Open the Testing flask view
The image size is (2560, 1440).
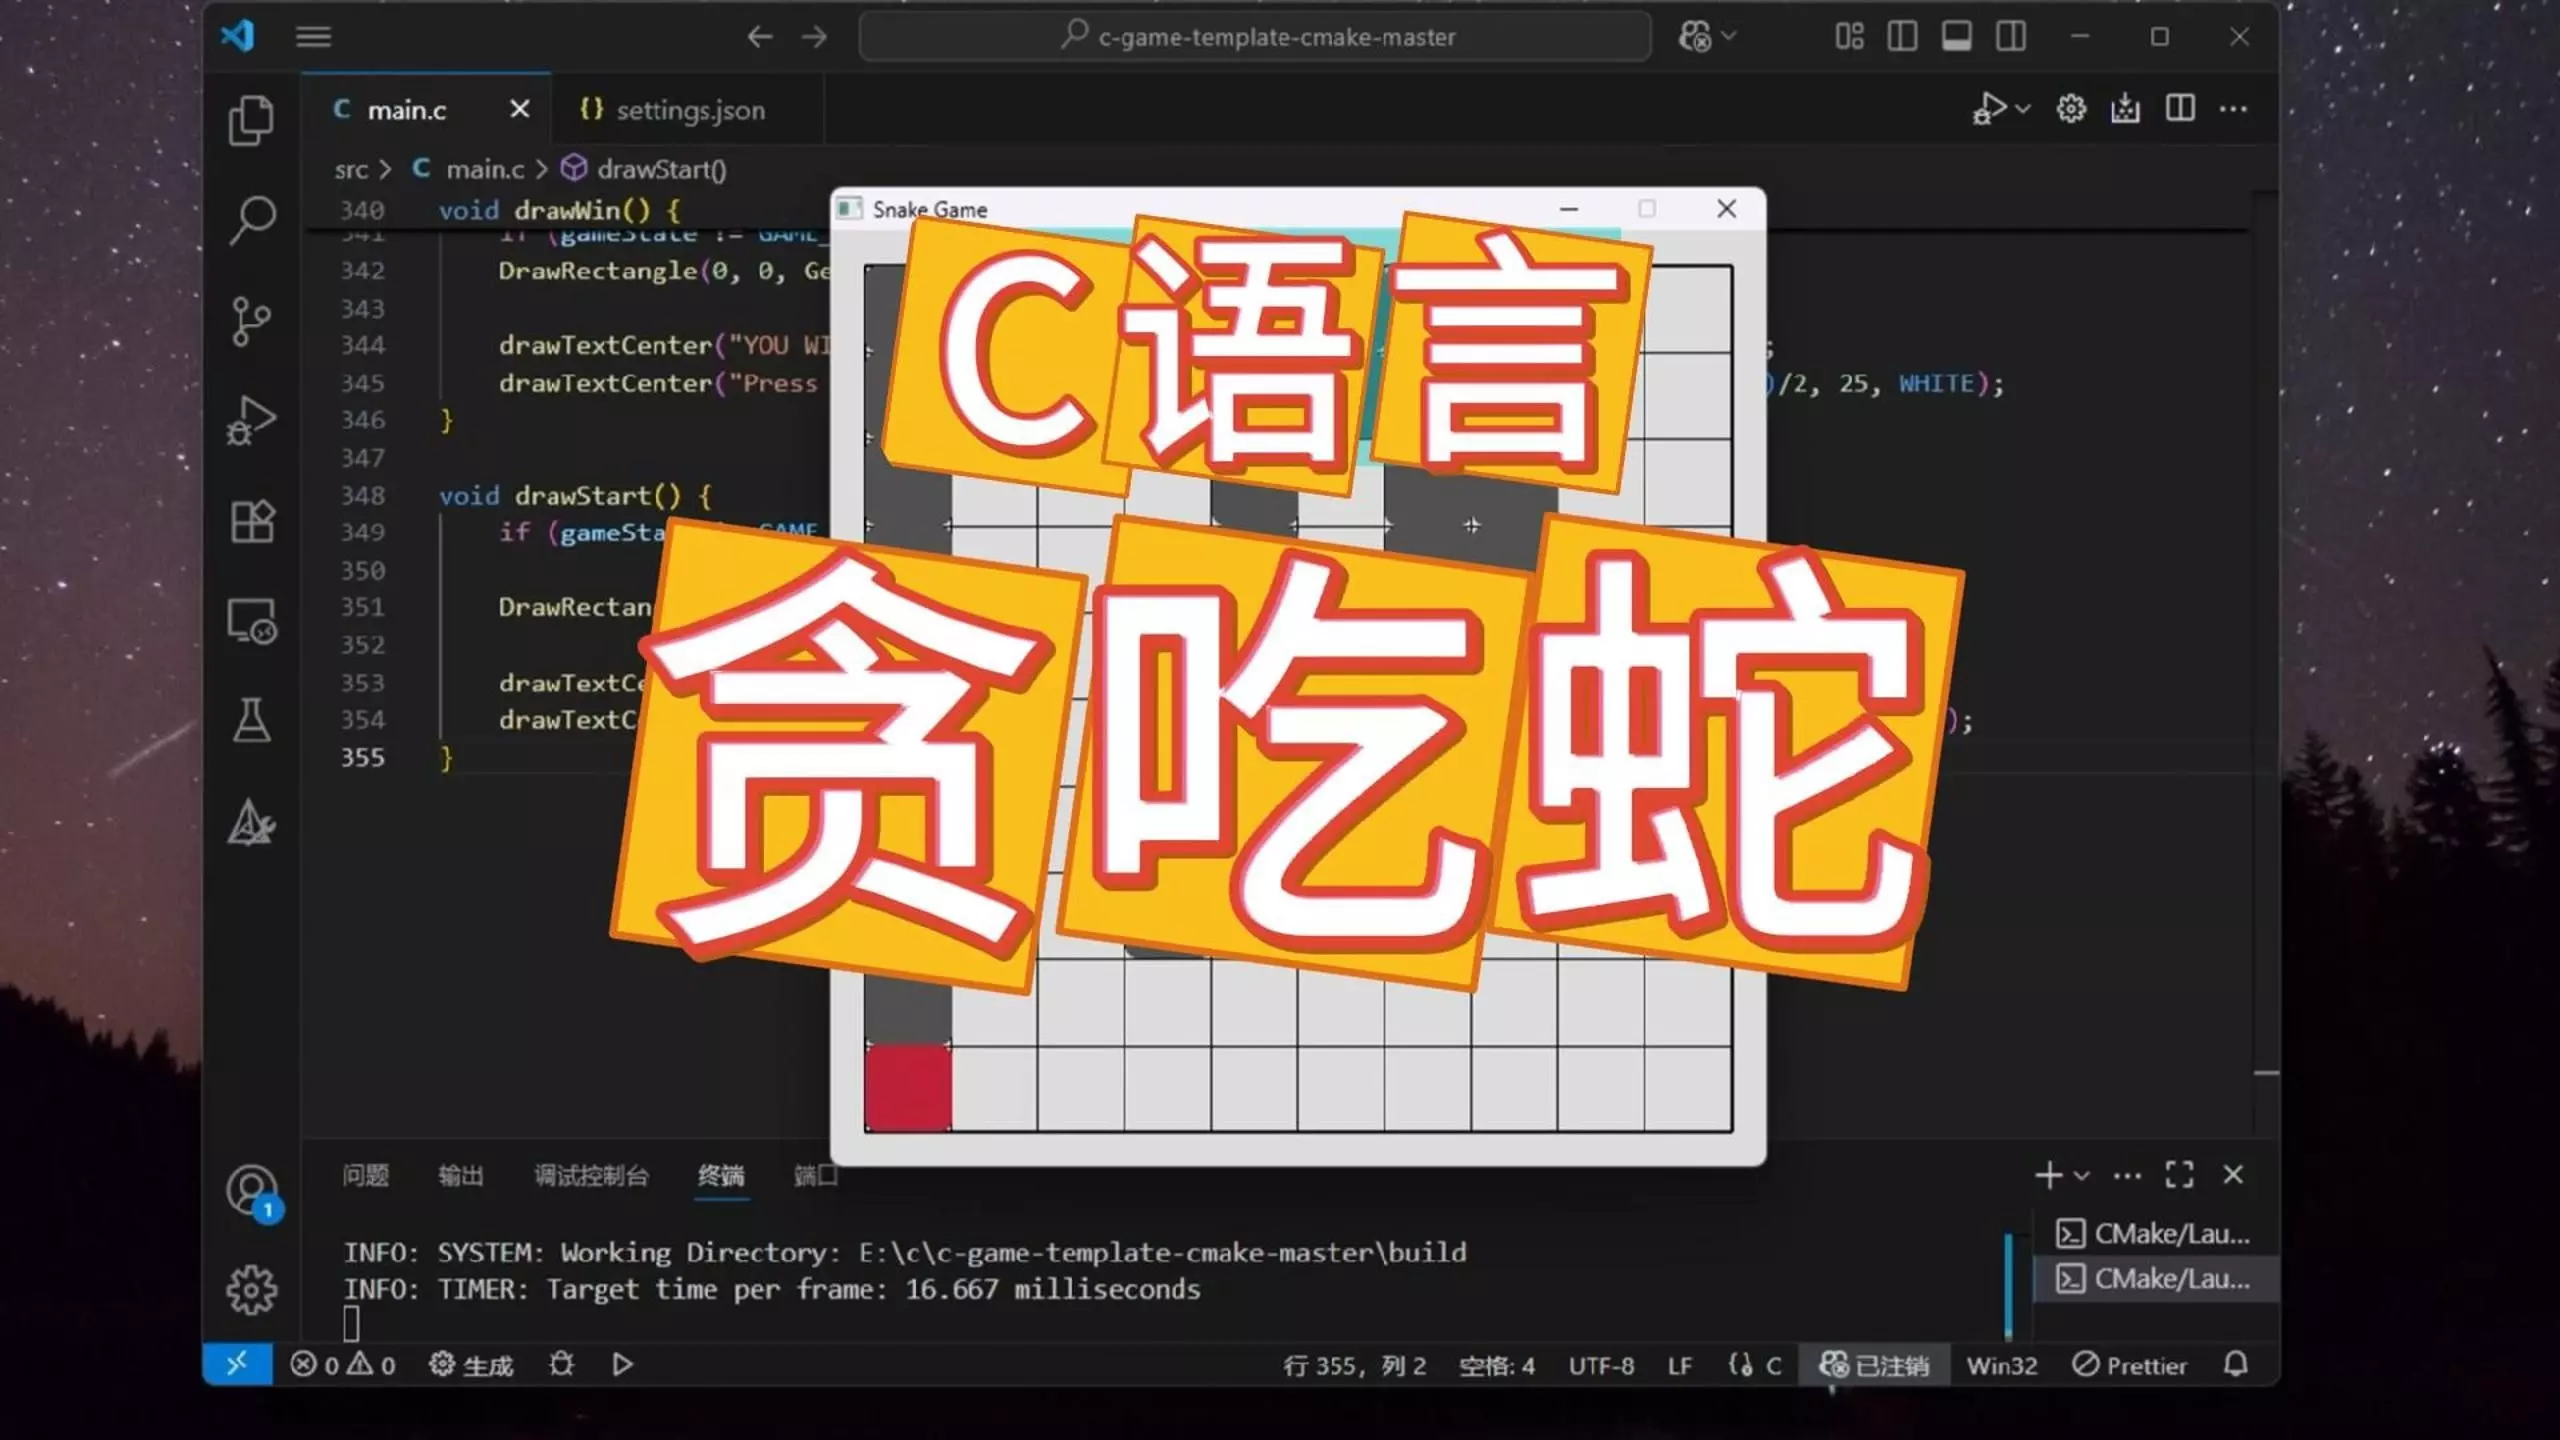tap(251, 721)
